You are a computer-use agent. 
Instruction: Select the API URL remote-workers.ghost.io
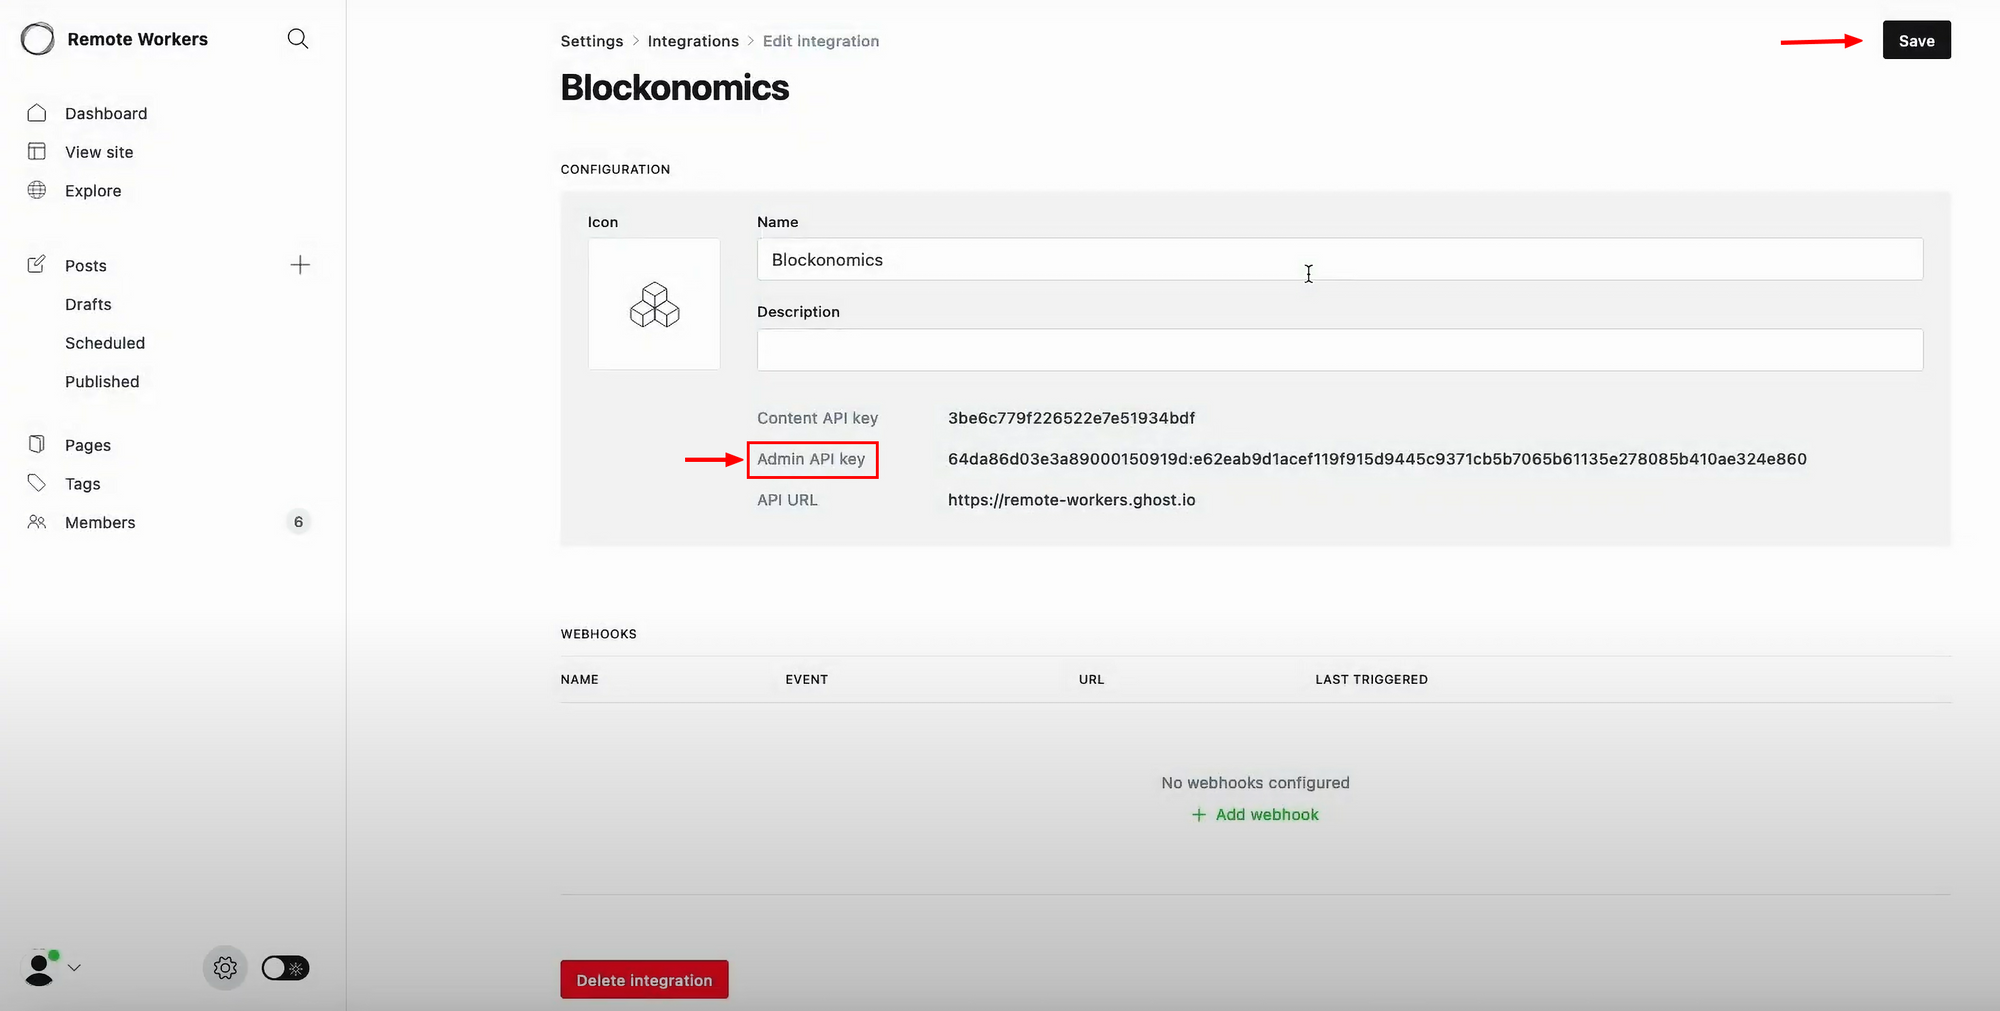[1071, 500]
